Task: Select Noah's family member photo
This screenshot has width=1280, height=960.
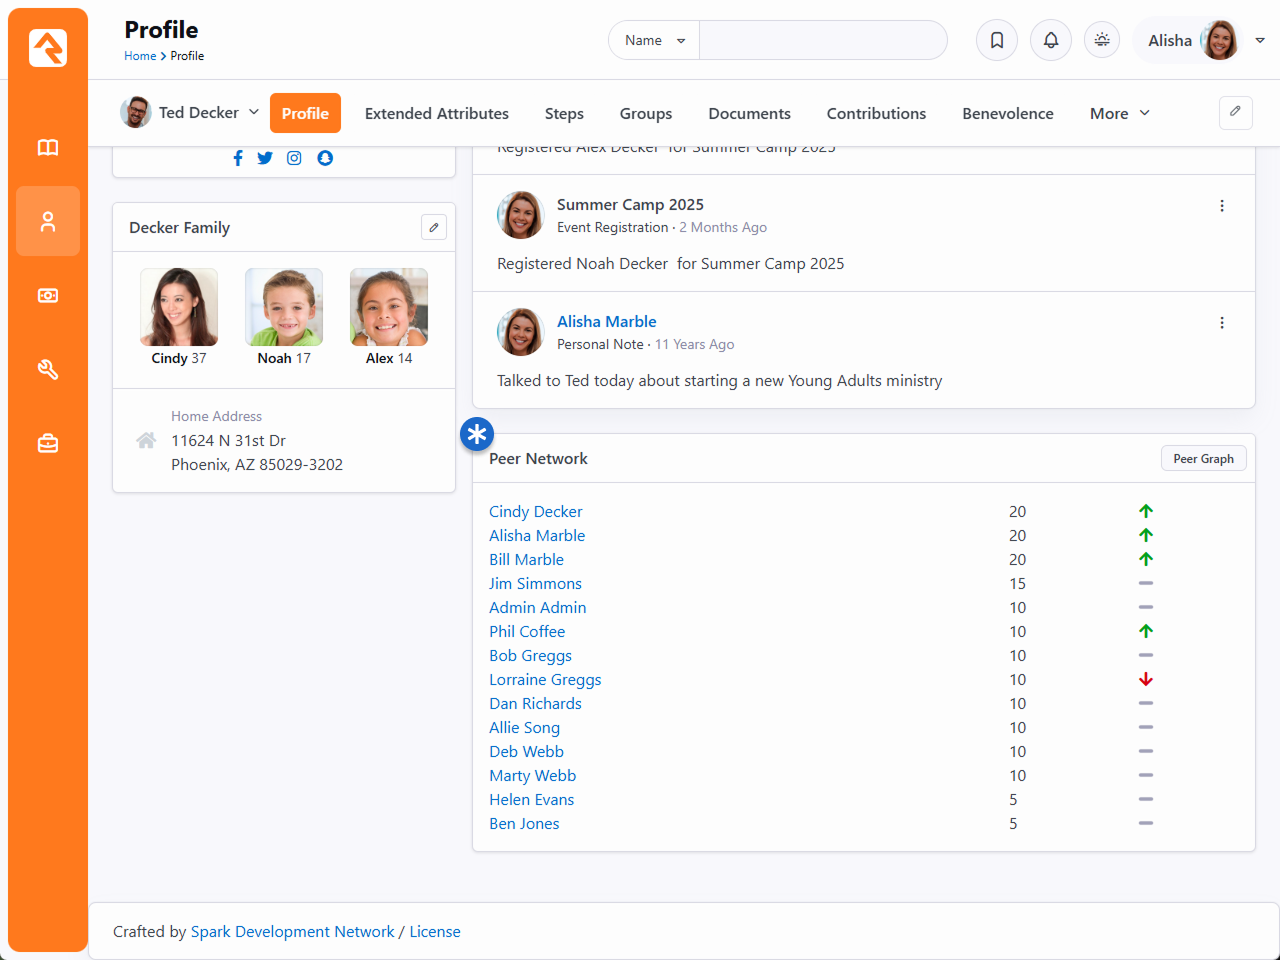Action: pyautogui.click(x=284, y=307)
